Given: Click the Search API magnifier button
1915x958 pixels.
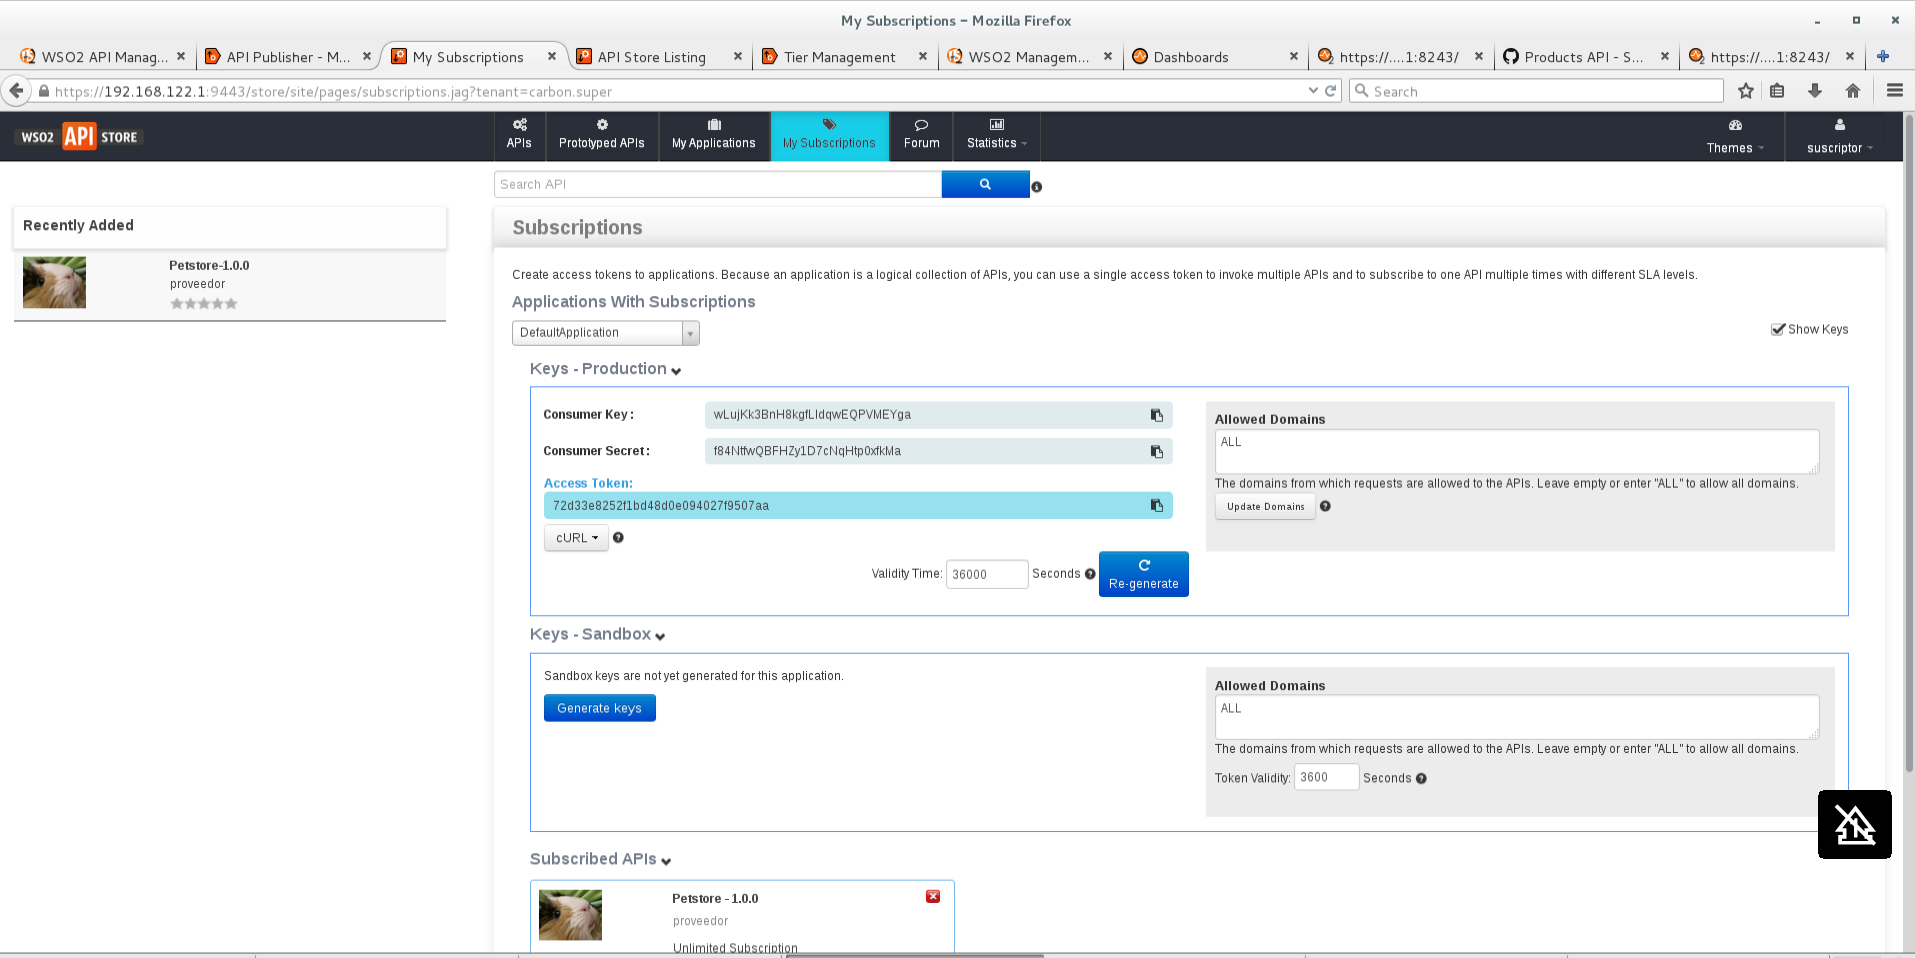Looking at the screenshot, I should 985,184.
